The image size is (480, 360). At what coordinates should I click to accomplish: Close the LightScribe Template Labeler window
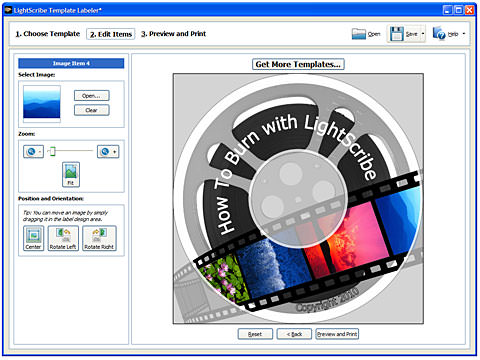pos(470,10)
